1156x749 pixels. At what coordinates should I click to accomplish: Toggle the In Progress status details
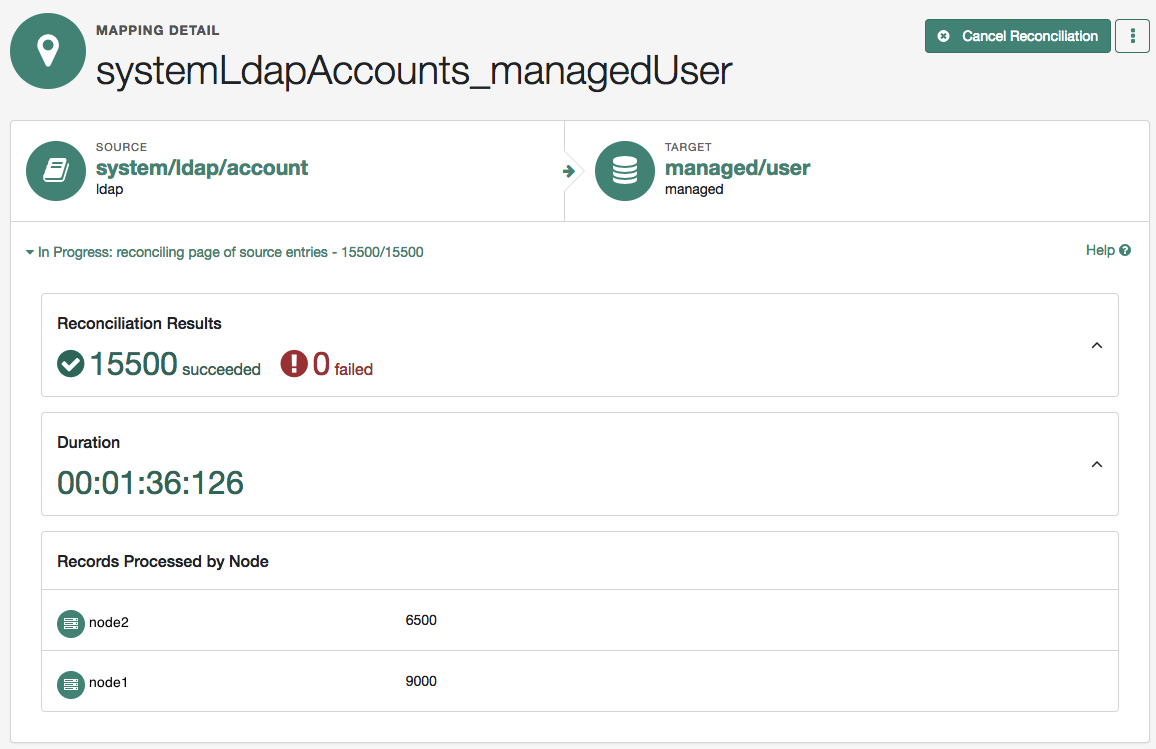click(x=30, y=253)
